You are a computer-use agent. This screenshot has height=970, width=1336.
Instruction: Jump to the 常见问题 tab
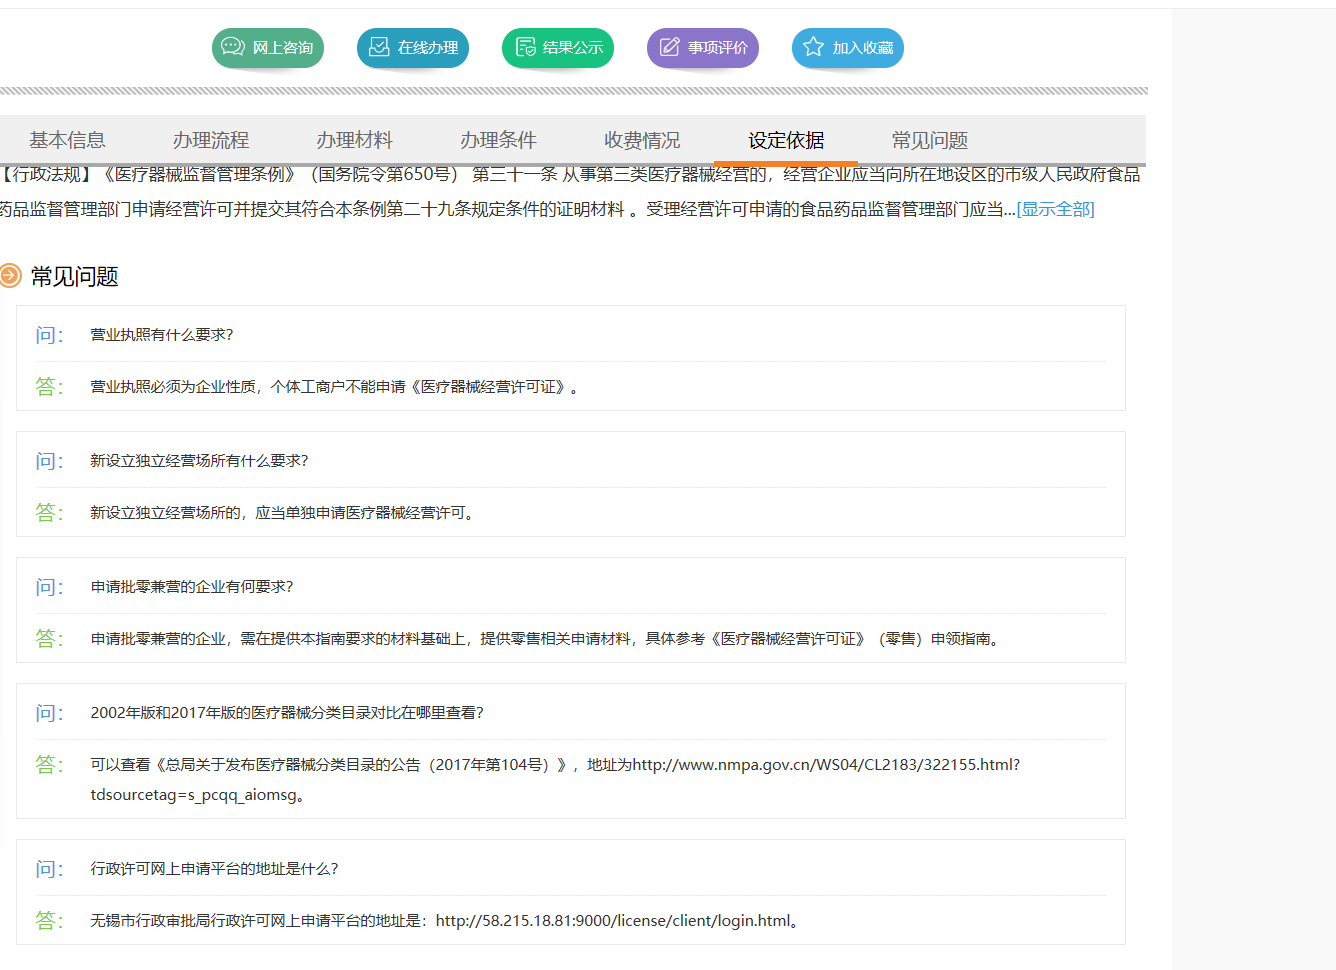(x=931, y=140)
